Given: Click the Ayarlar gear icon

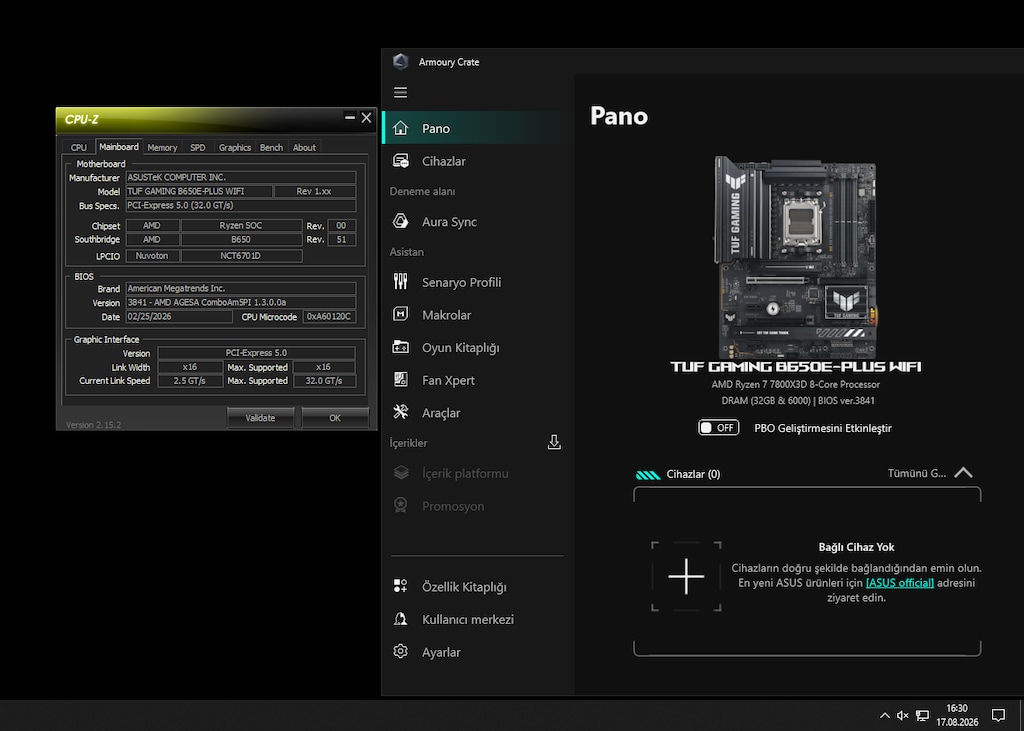Looking at the screenshot, I should tap(400, 651).
